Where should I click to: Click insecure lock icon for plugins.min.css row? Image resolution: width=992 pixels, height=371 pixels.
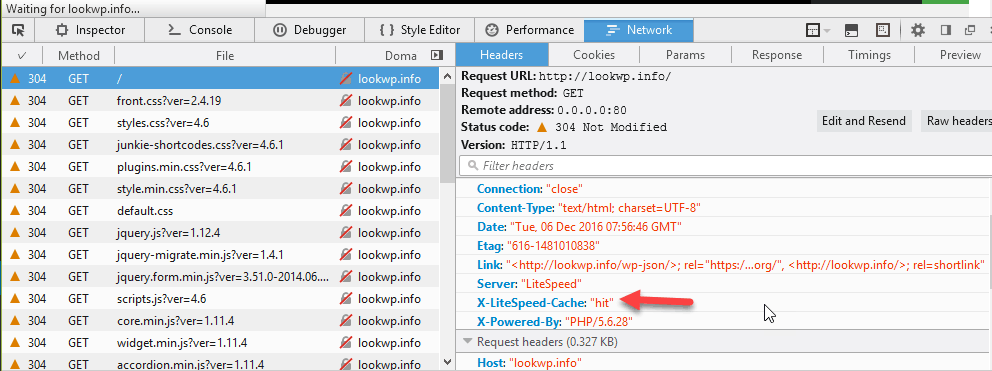point(345,167)
